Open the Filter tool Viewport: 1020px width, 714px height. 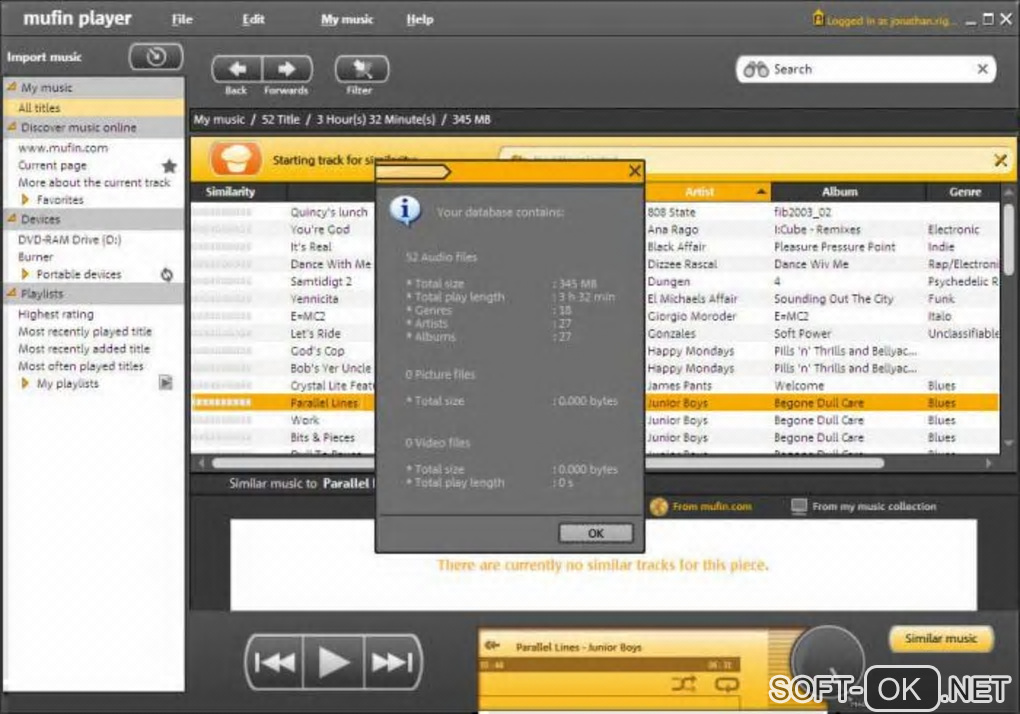(x=362, y=69)
